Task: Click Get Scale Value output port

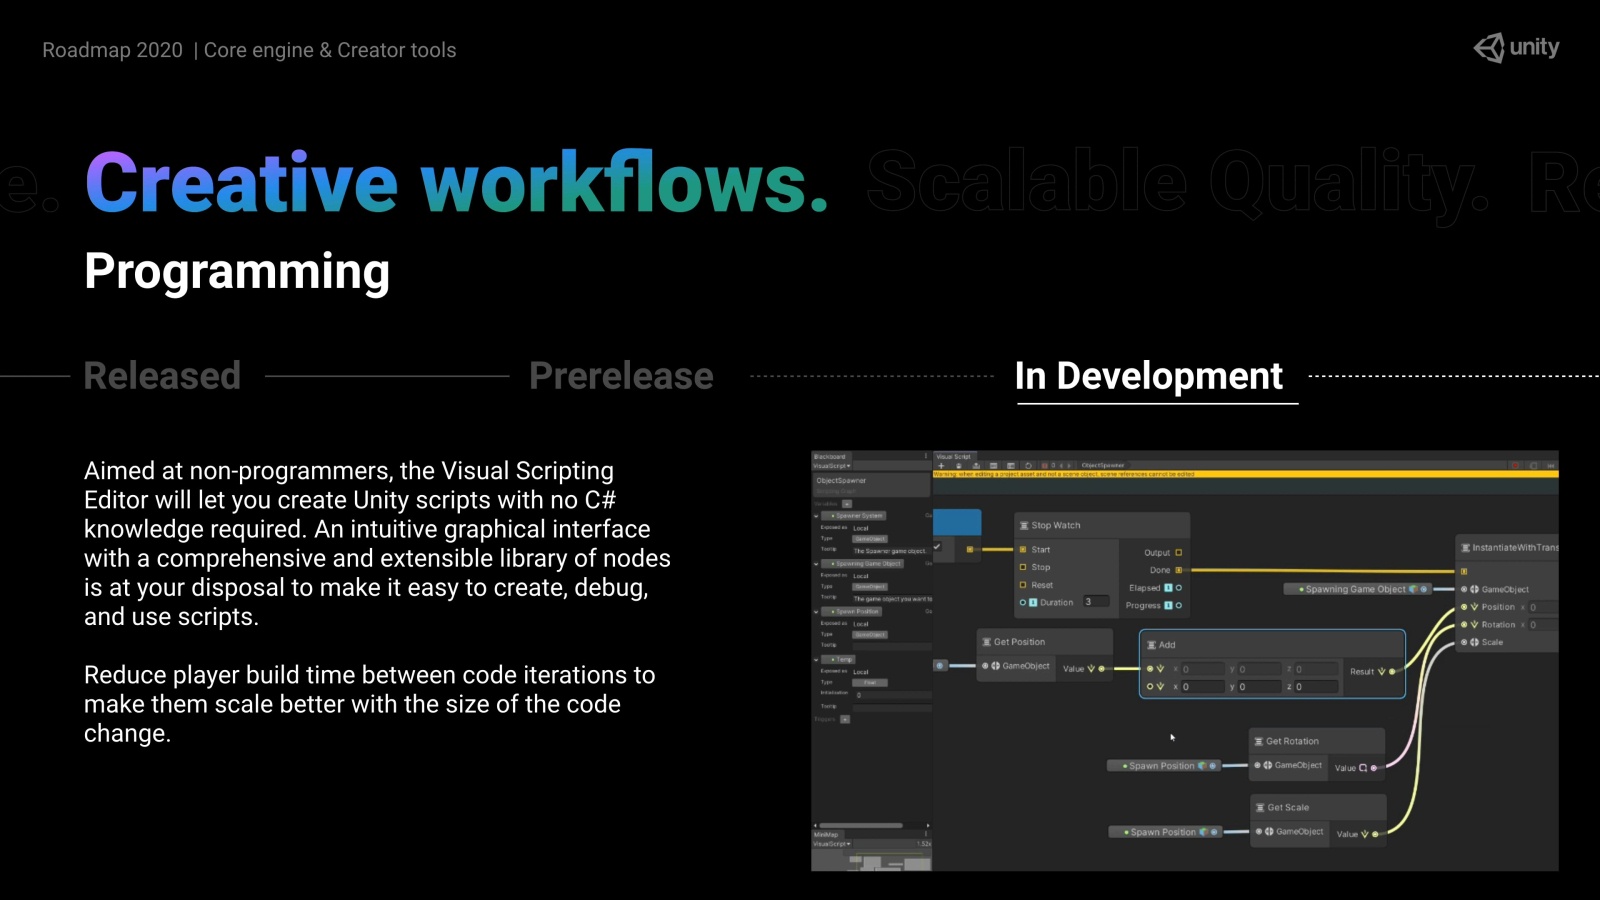Action: coord(1376,834)
